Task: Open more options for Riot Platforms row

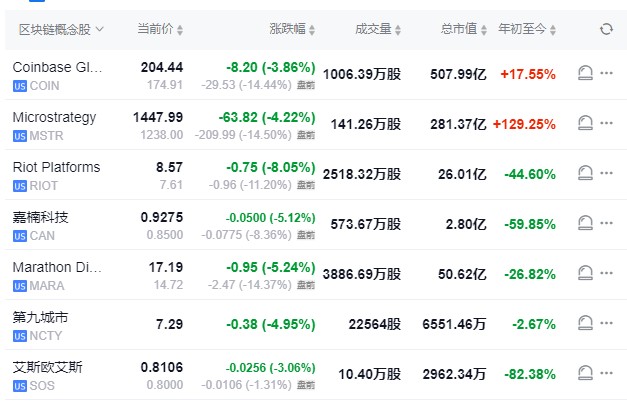Action: pos(607,173)
